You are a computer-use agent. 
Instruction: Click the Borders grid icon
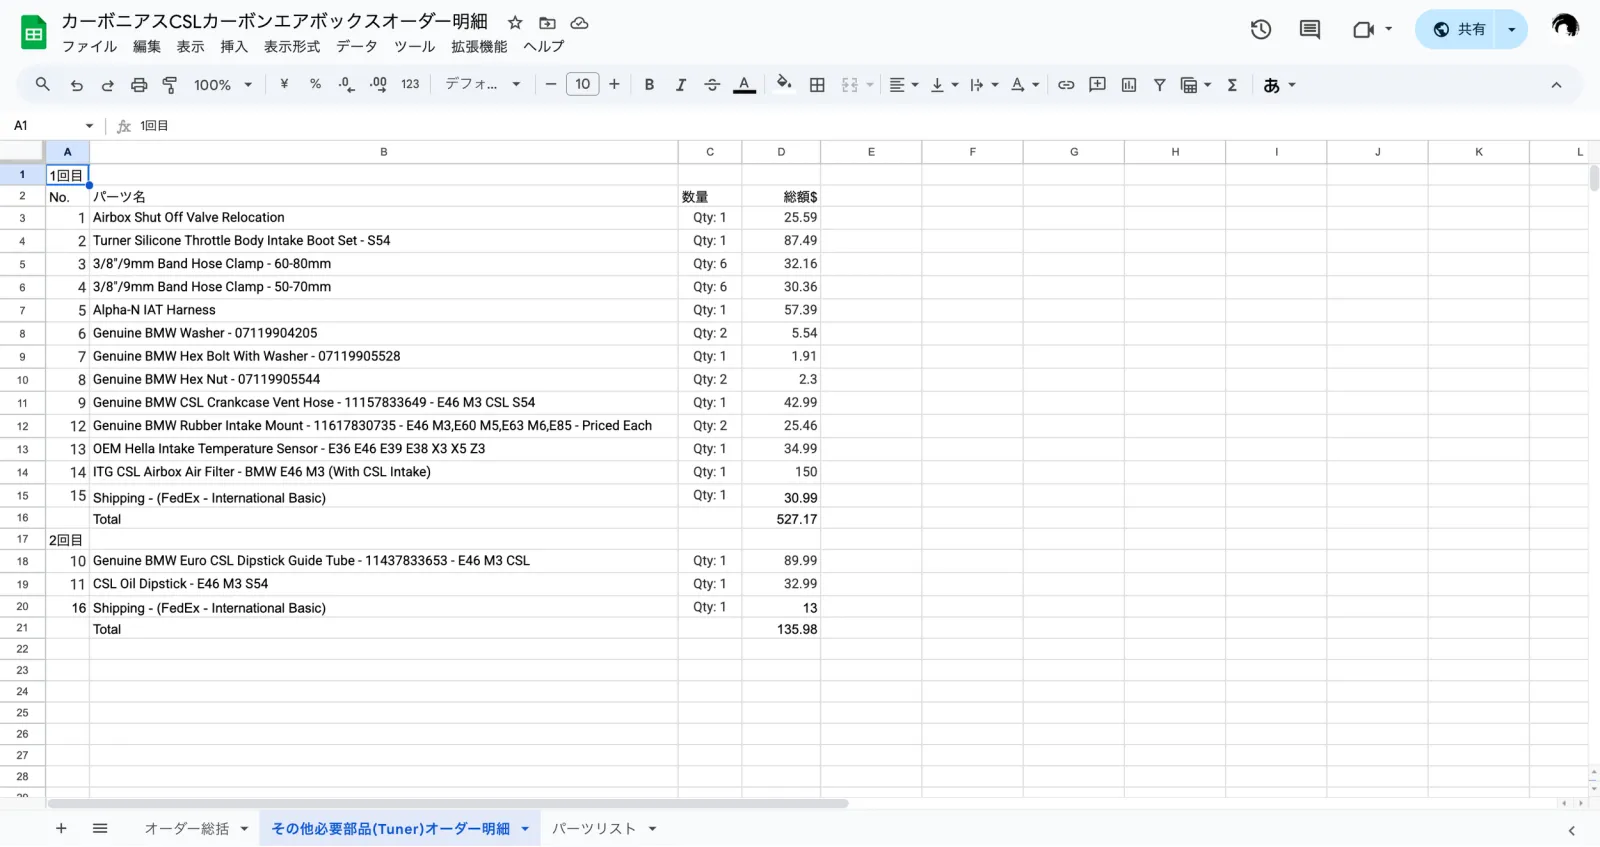(817, 85)
